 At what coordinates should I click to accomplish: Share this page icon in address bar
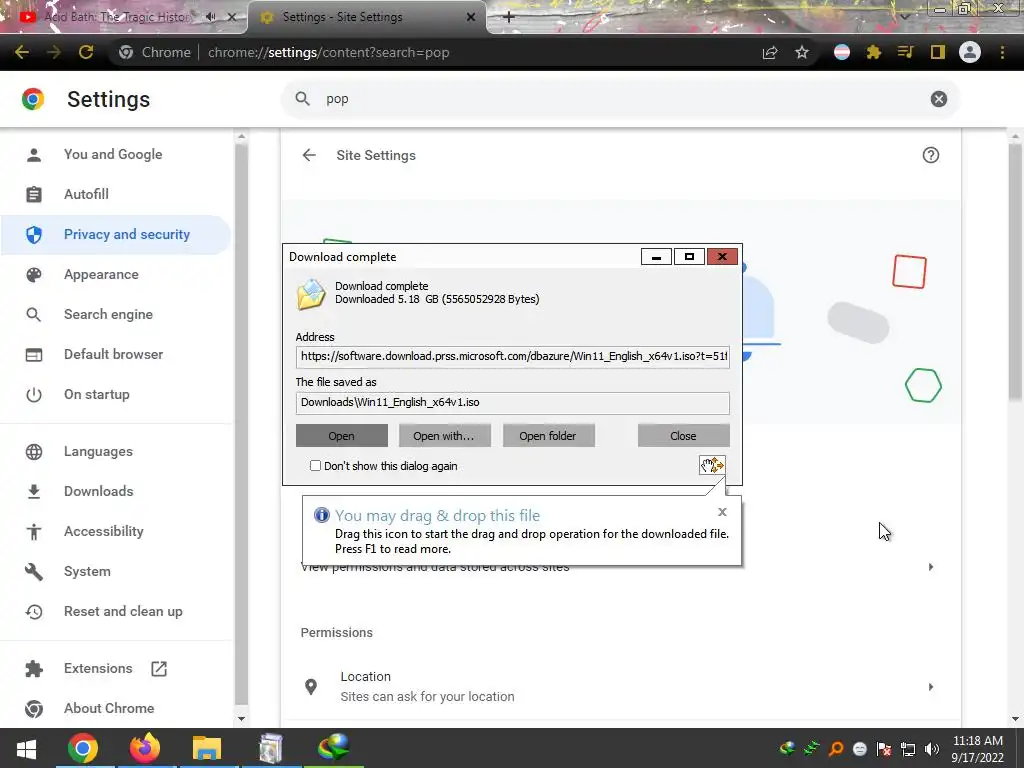(x=770, y=52)
